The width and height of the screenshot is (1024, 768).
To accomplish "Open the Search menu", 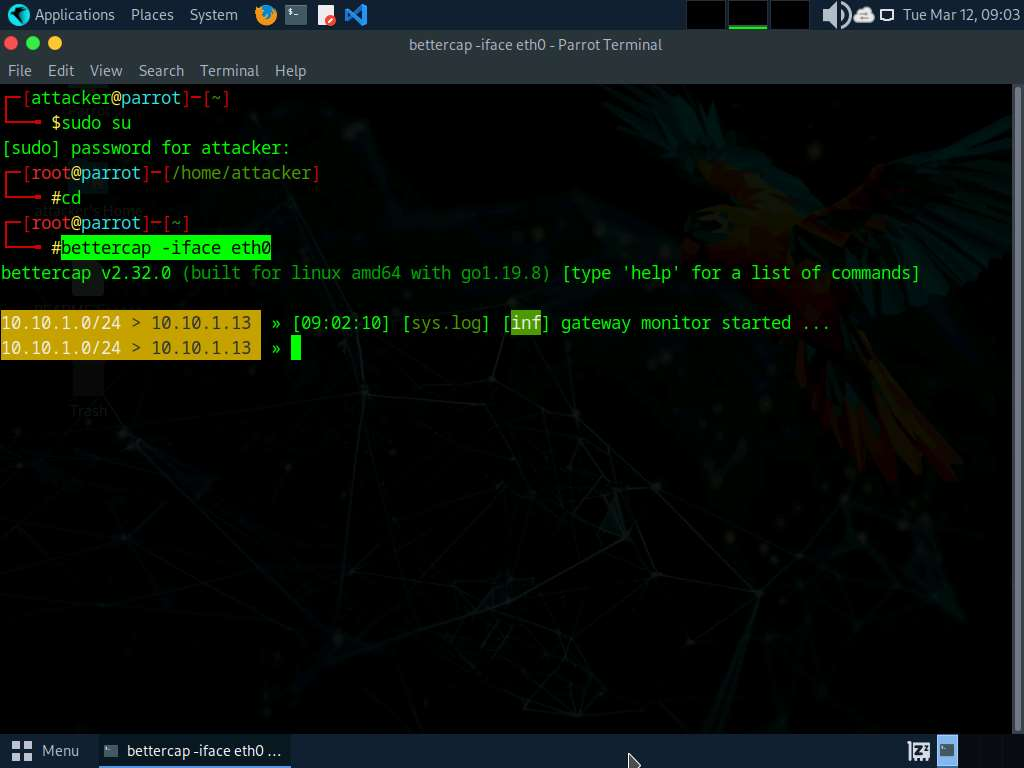I will [161, 71].
